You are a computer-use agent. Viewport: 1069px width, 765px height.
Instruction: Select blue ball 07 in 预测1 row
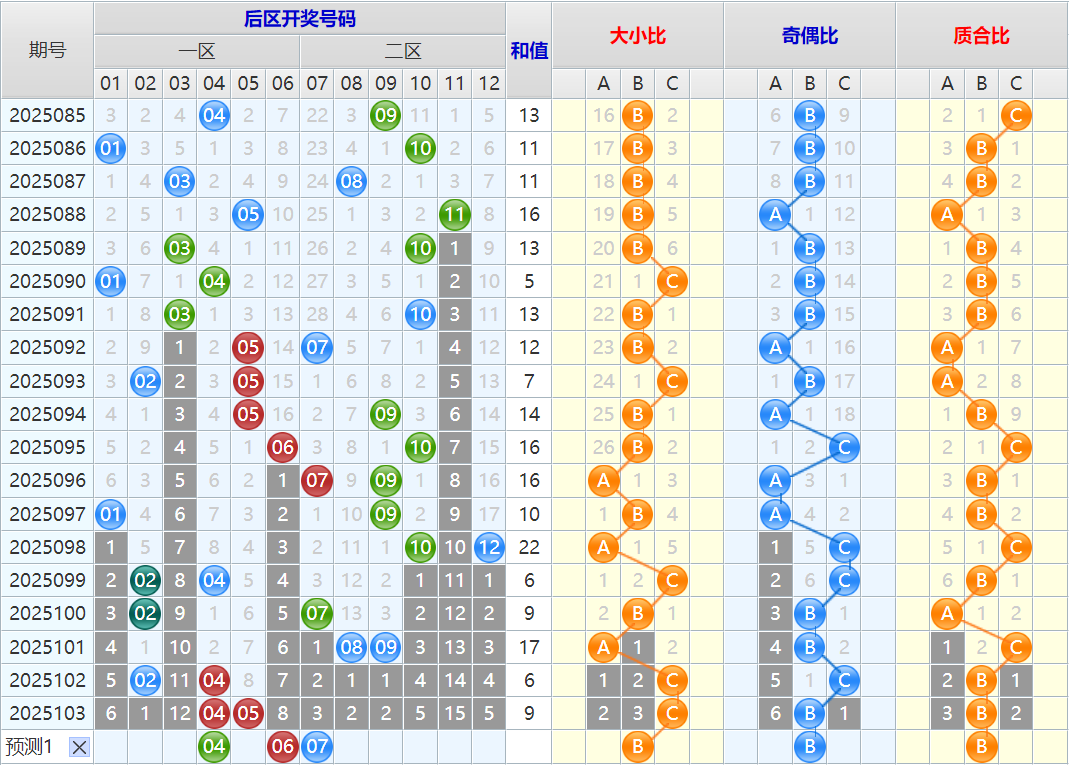(x=317, y=747)
